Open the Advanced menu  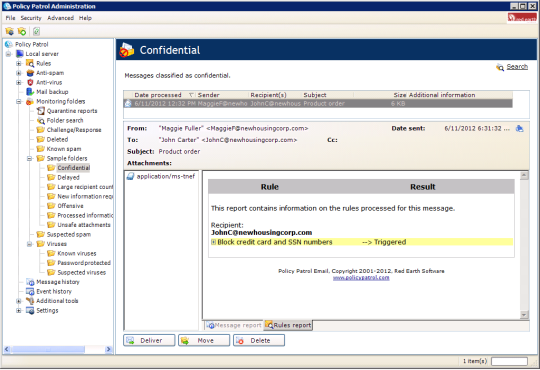pyautogui.click(x=61, y=18)
